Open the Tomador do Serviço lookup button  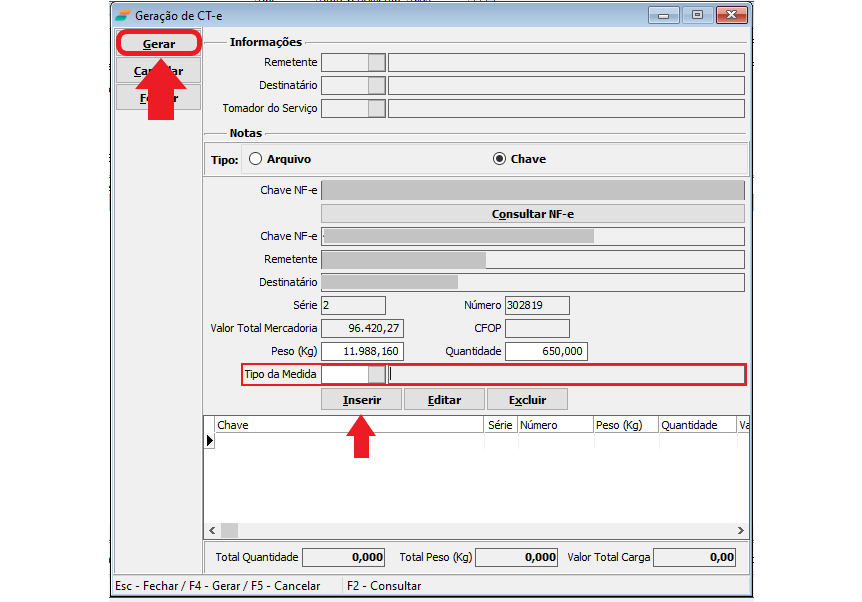click(x=376, y=109)
